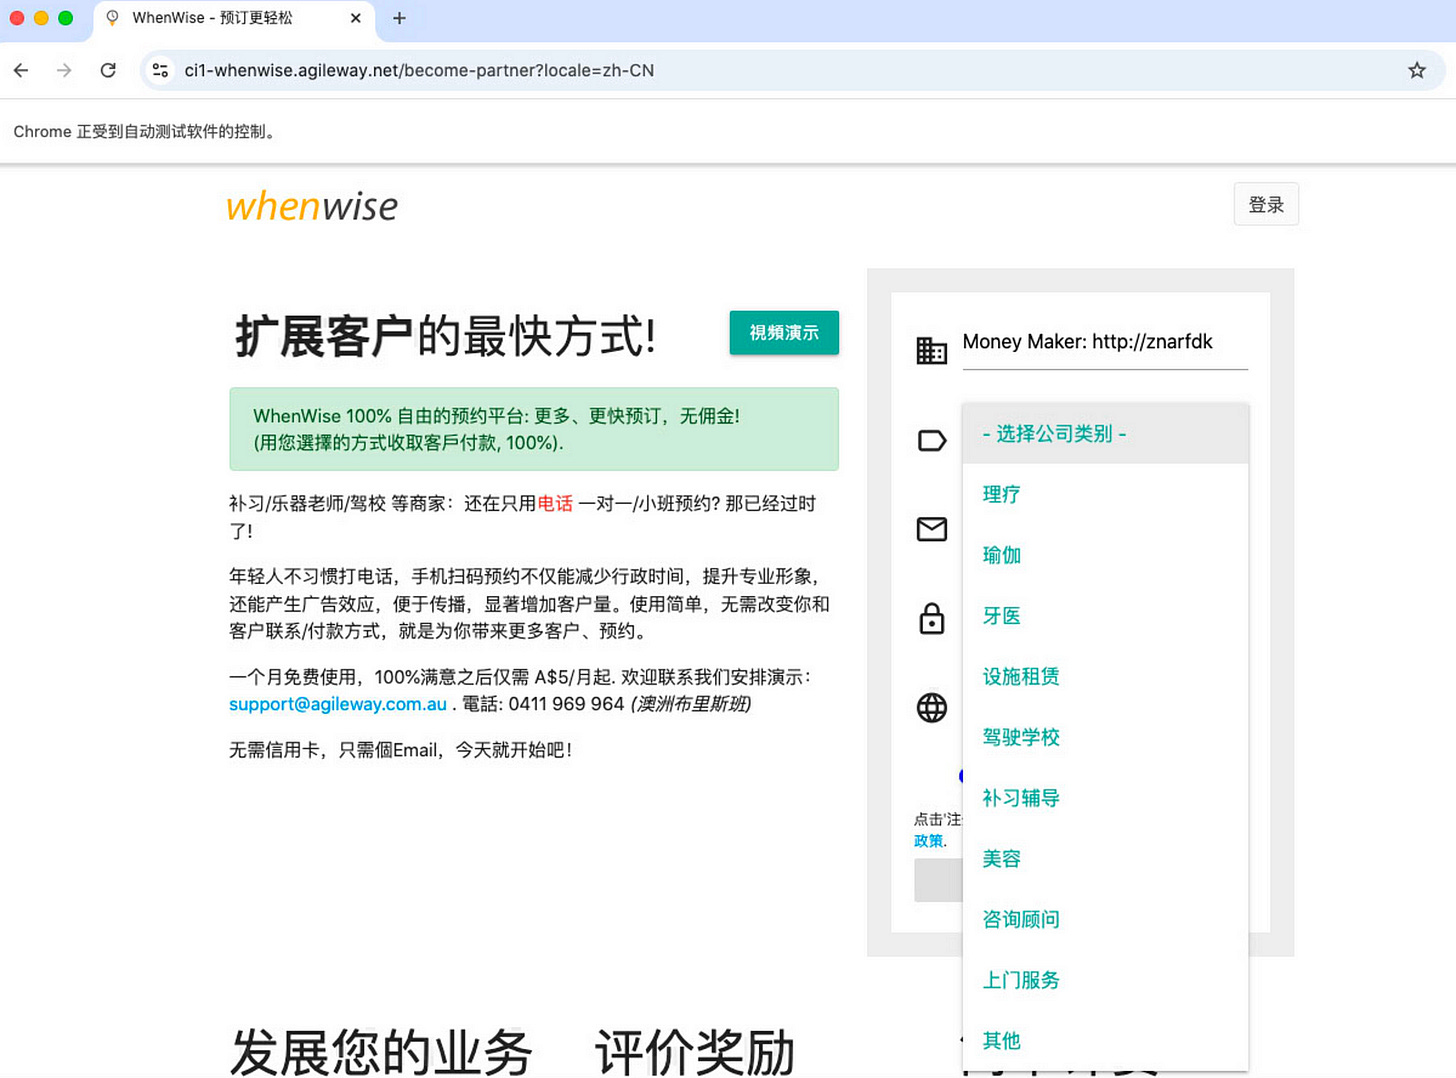Select the WhenWise browser tab
This screenshot has height=1078, width=1456.
click(x=235, y=18)
